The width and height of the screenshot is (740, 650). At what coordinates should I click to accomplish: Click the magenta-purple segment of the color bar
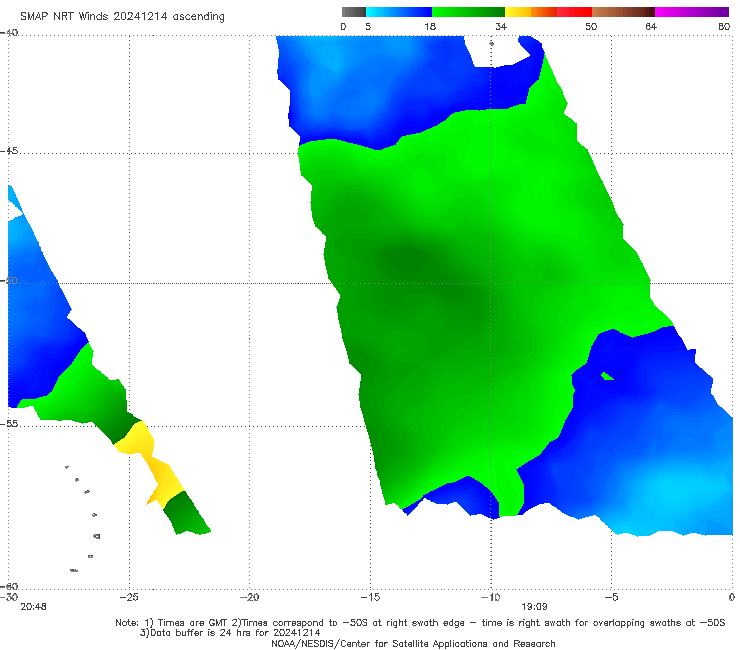(x=692, y=12)
